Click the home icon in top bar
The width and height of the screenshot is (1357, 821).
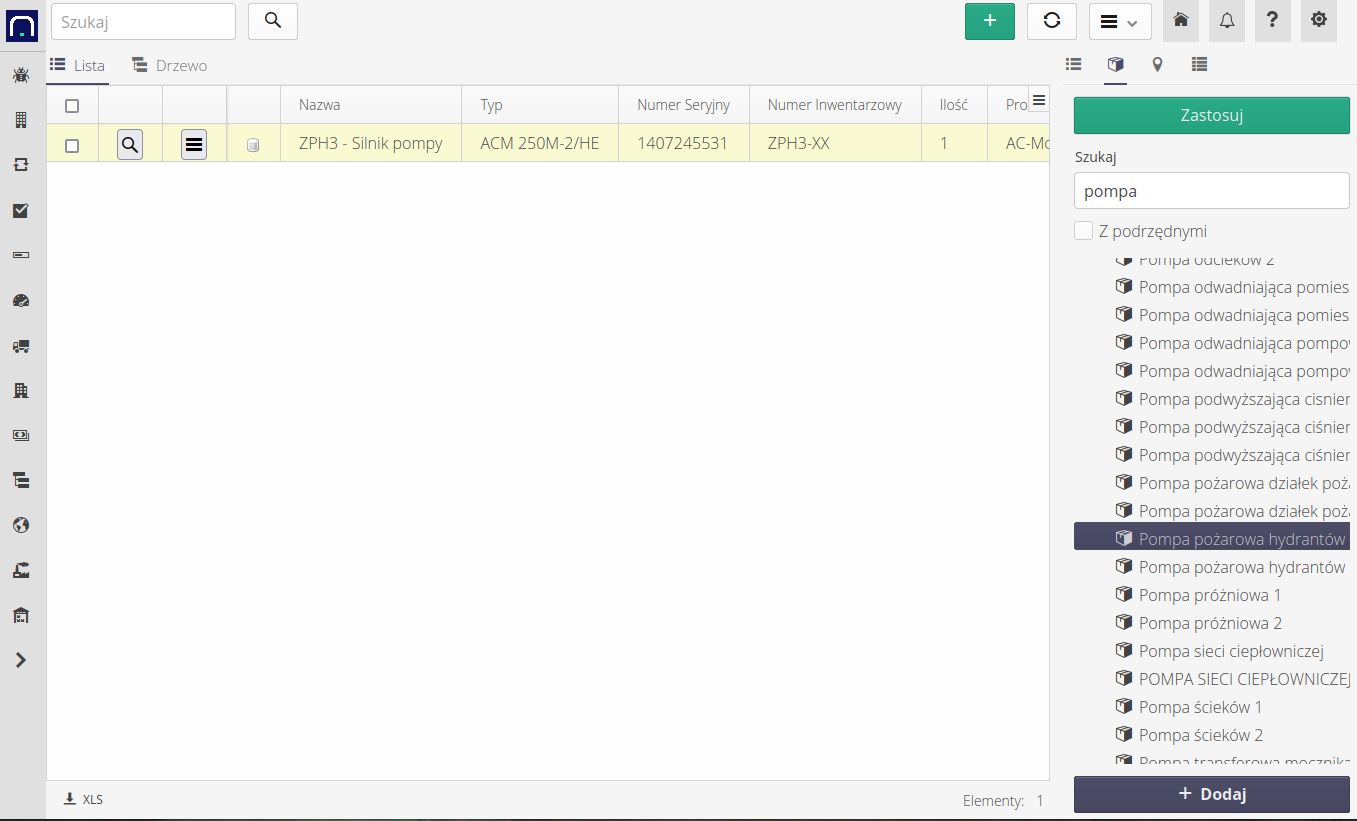coord(1181,20)
